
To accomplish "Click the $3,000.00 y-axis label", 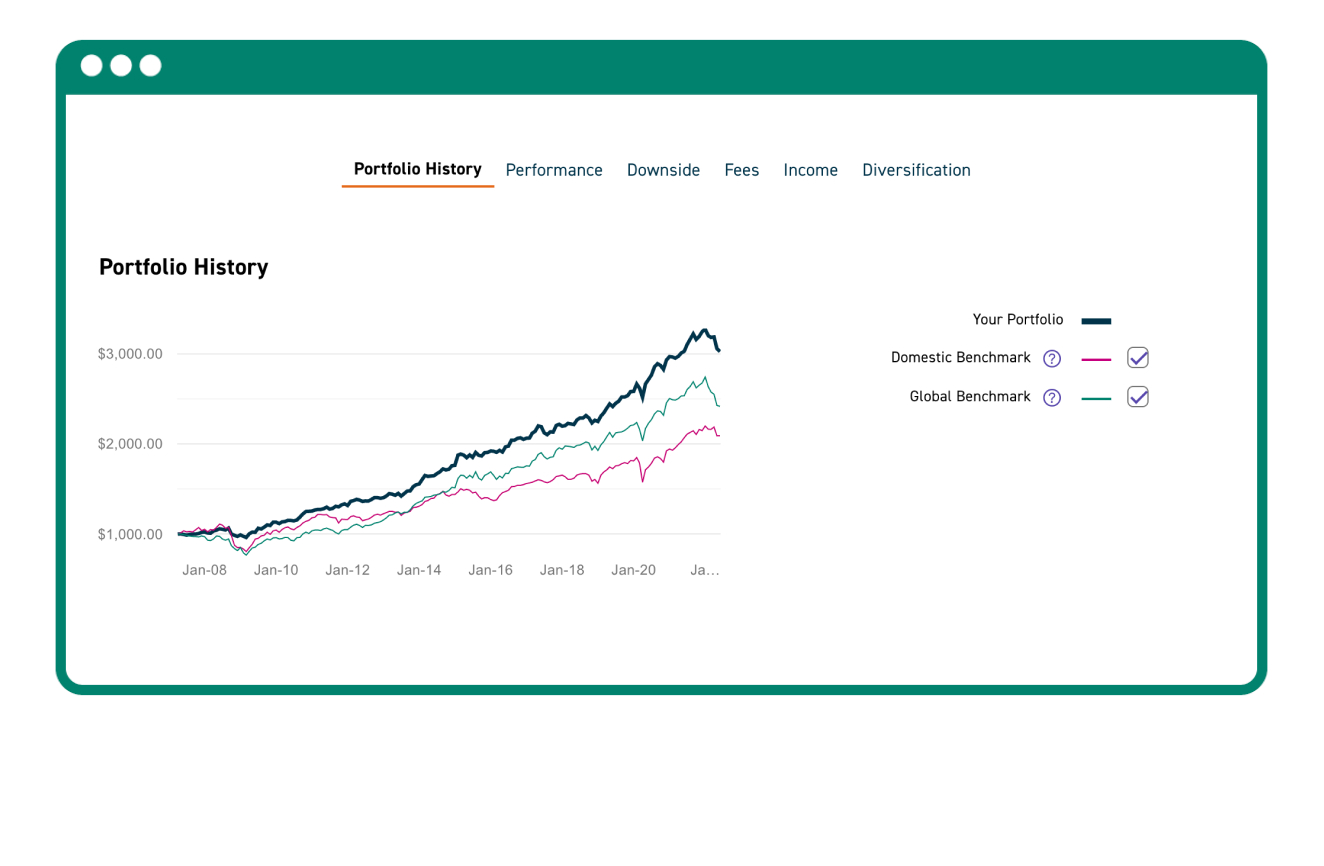I will point(130,353).
